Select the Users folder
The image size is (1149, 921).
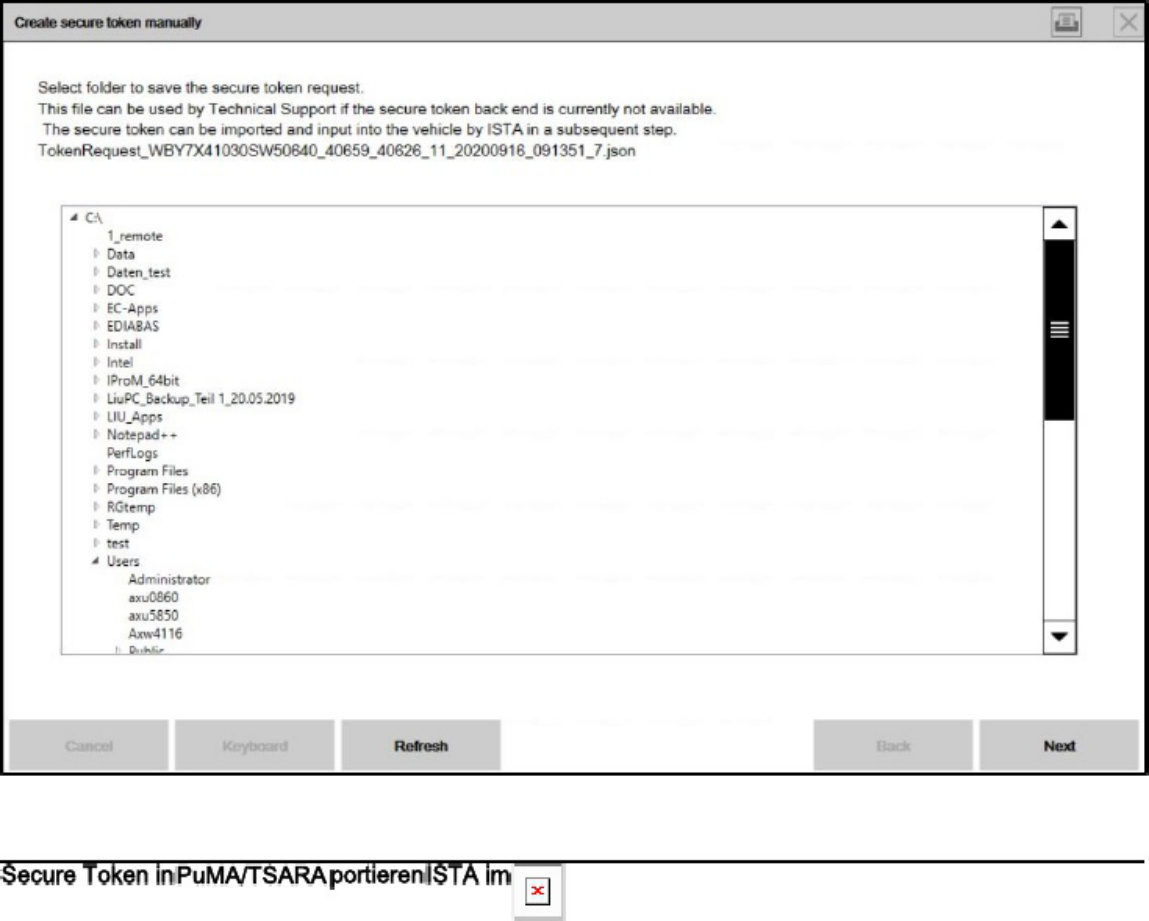(x=122, y=561)
